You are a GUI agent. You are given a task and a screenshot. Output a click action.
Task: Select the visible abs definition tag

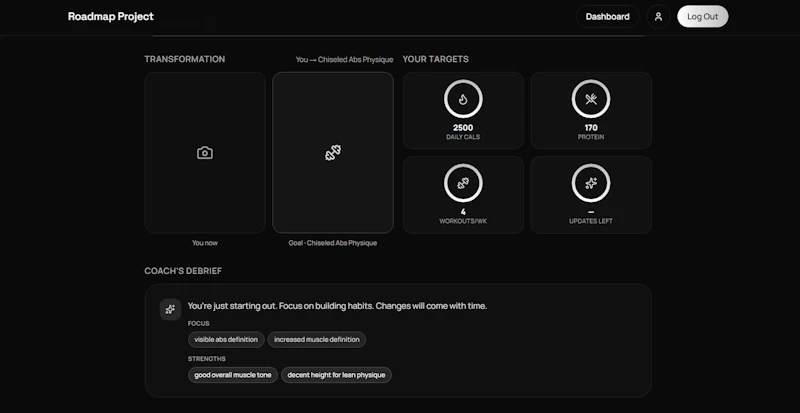(226, 339)
